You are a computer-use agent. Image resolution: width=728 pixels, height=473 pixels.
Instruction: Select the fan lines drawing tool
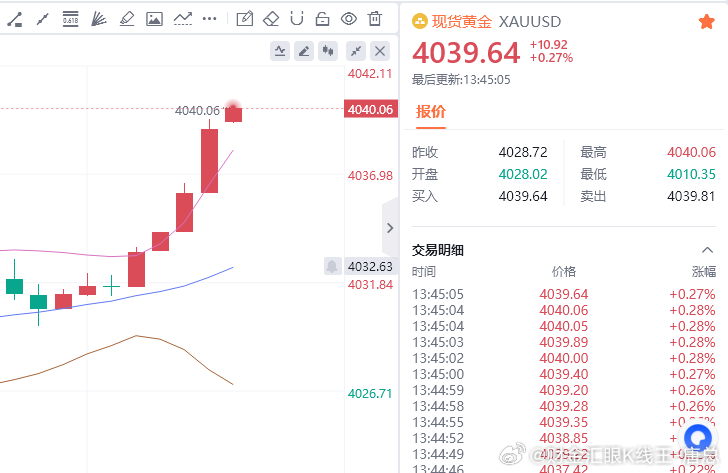98,19
